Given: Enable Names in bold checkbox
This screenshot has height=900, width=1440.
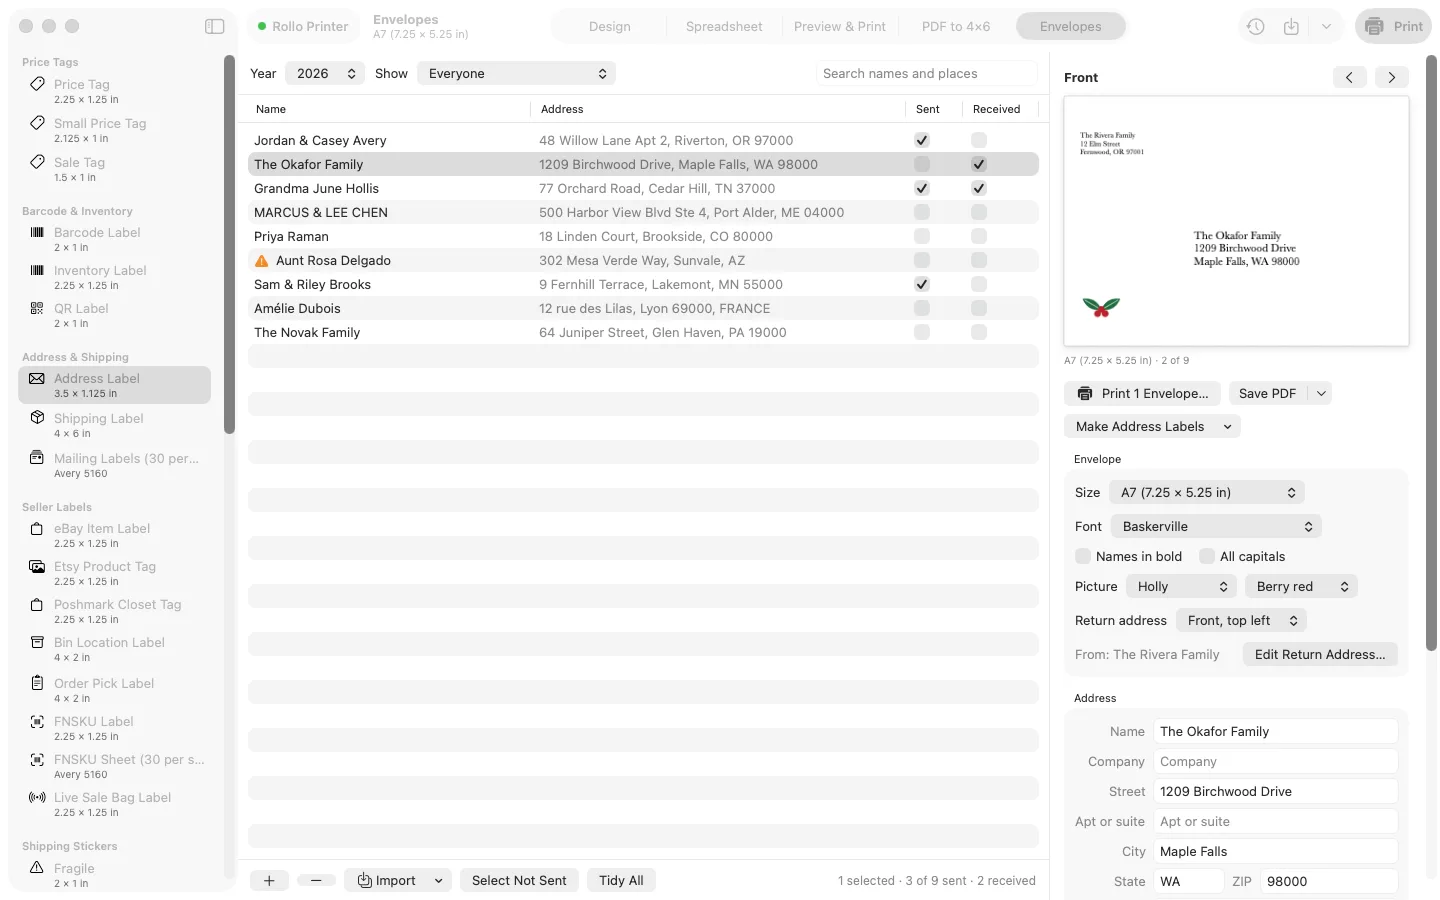Looking at the screenshot, I should tap(1083, 556).
